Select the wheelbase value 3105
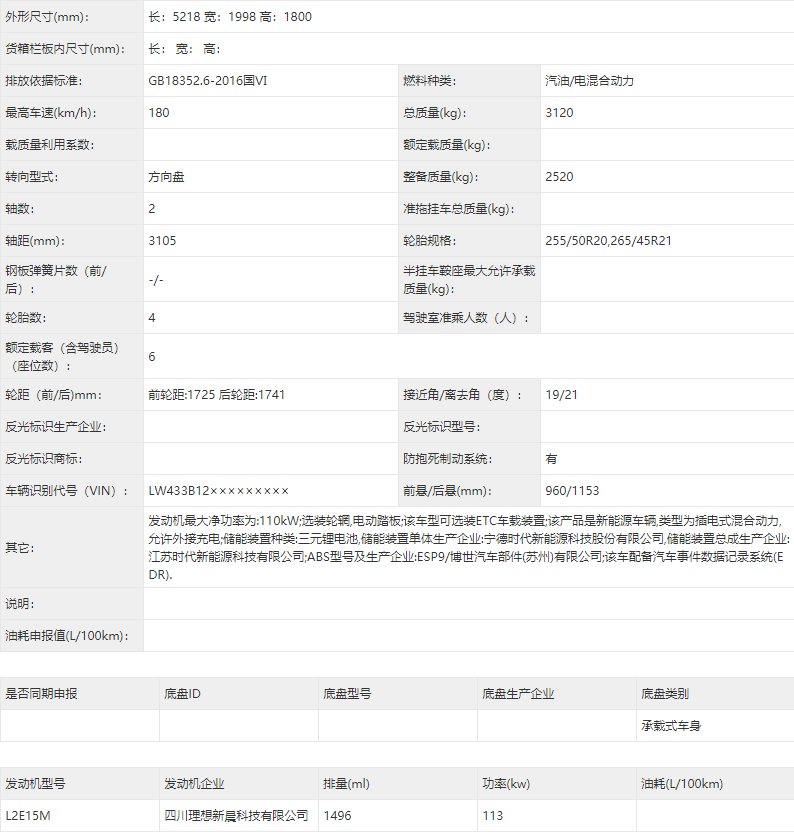The width and height of the screenshot is (794, 832). click(x=162, y=241)
